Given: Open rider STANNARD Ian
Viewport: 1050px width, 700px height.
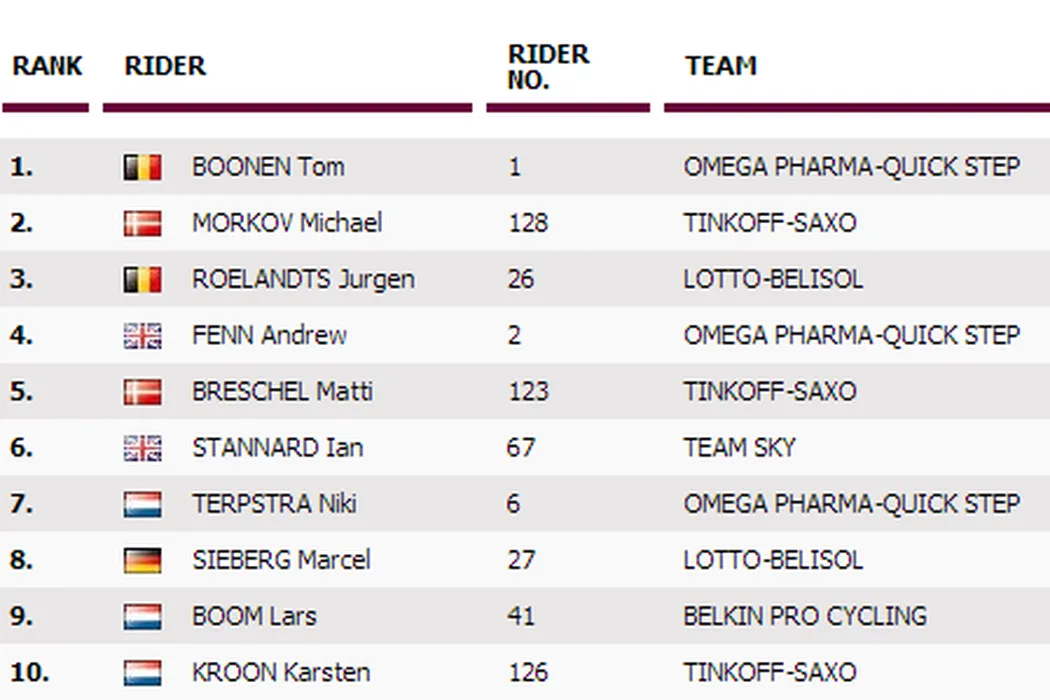Looking at the screenshot, I should (x=277, y=447).
